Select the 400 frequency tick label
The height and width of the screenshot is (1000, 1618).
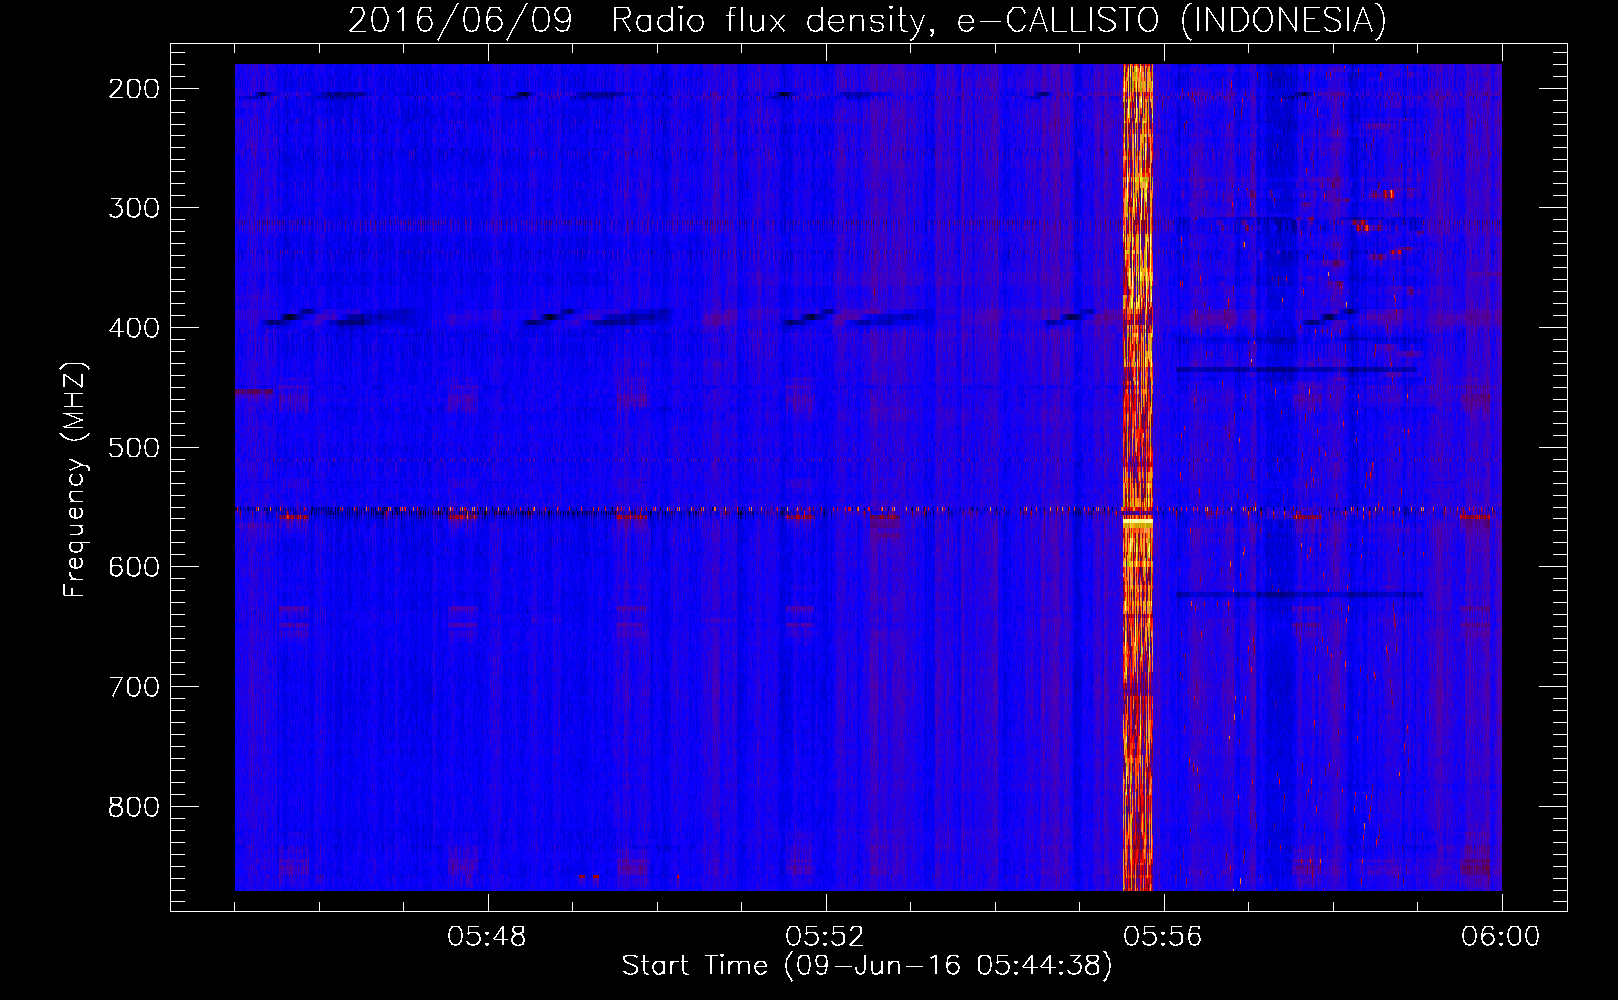click(134, 328)
